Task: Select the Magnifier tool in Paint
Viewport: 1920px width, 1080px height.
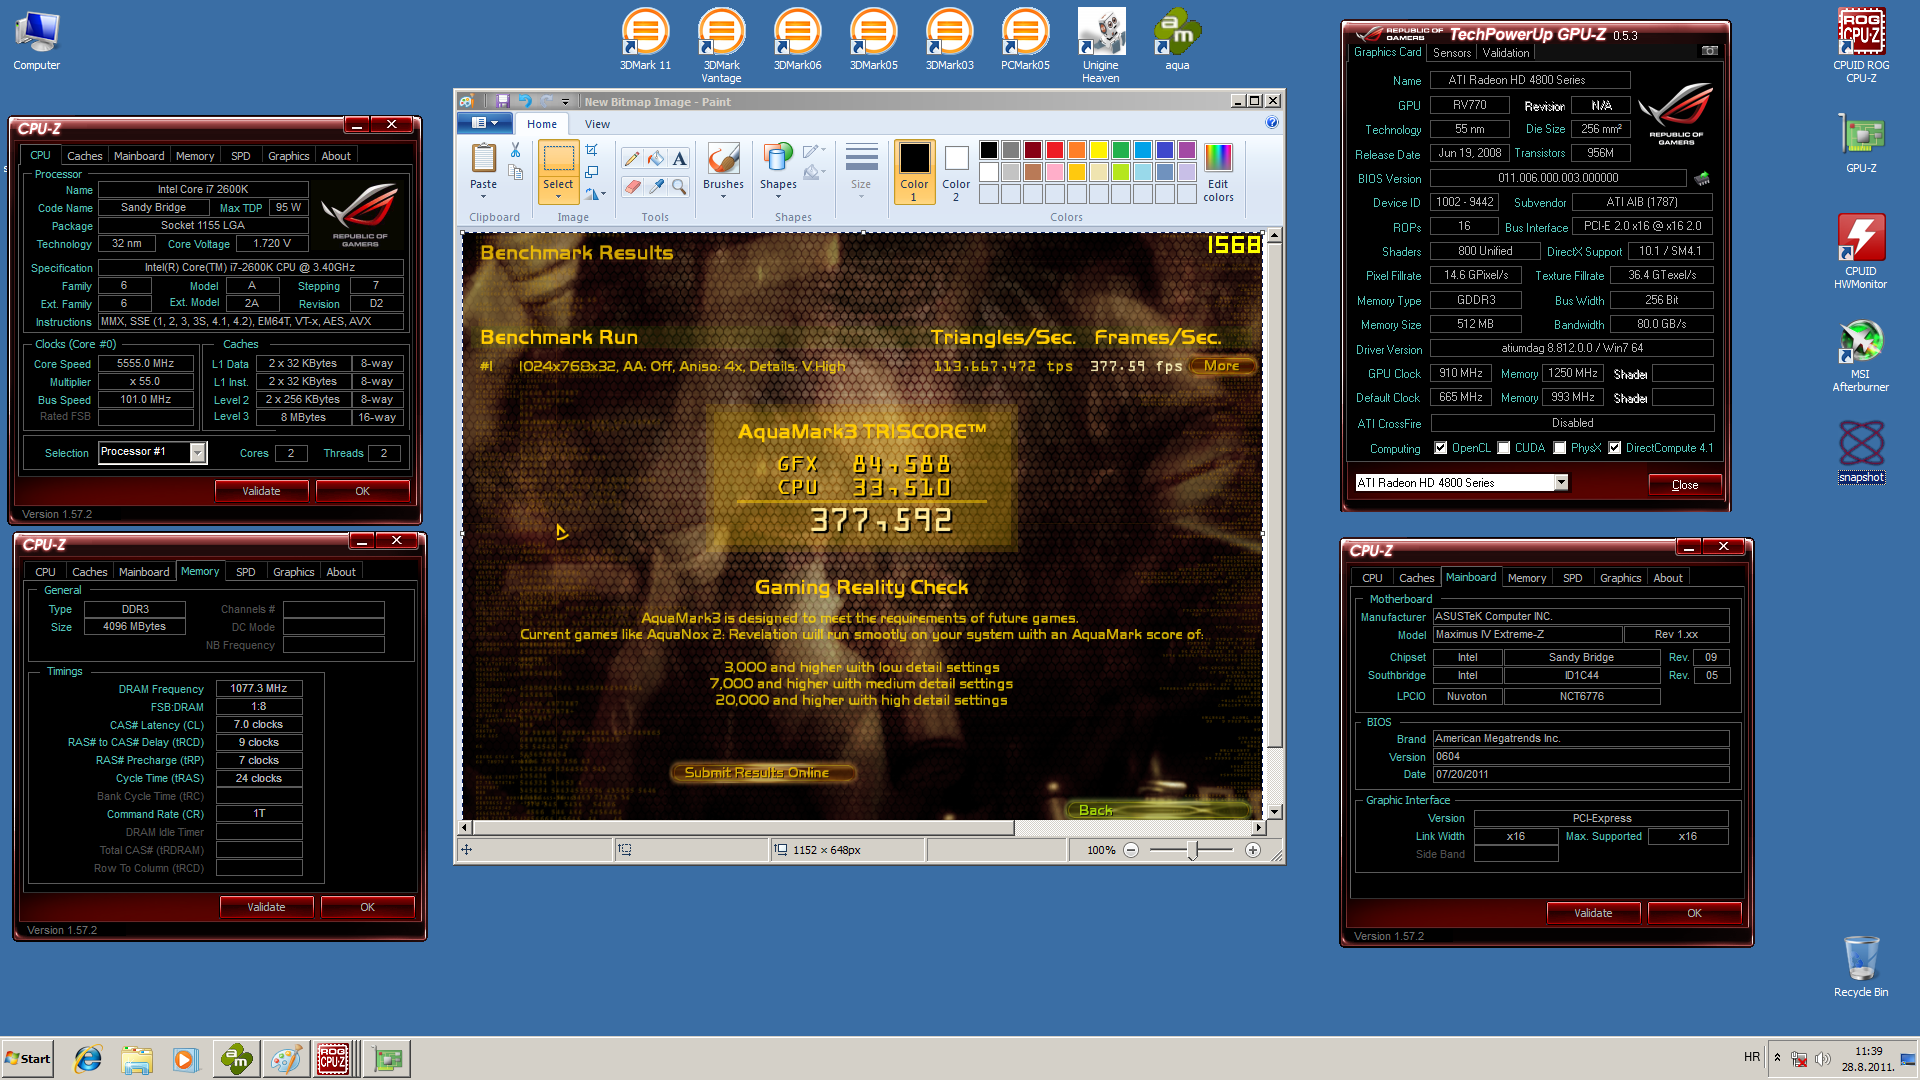Action: 679,186
